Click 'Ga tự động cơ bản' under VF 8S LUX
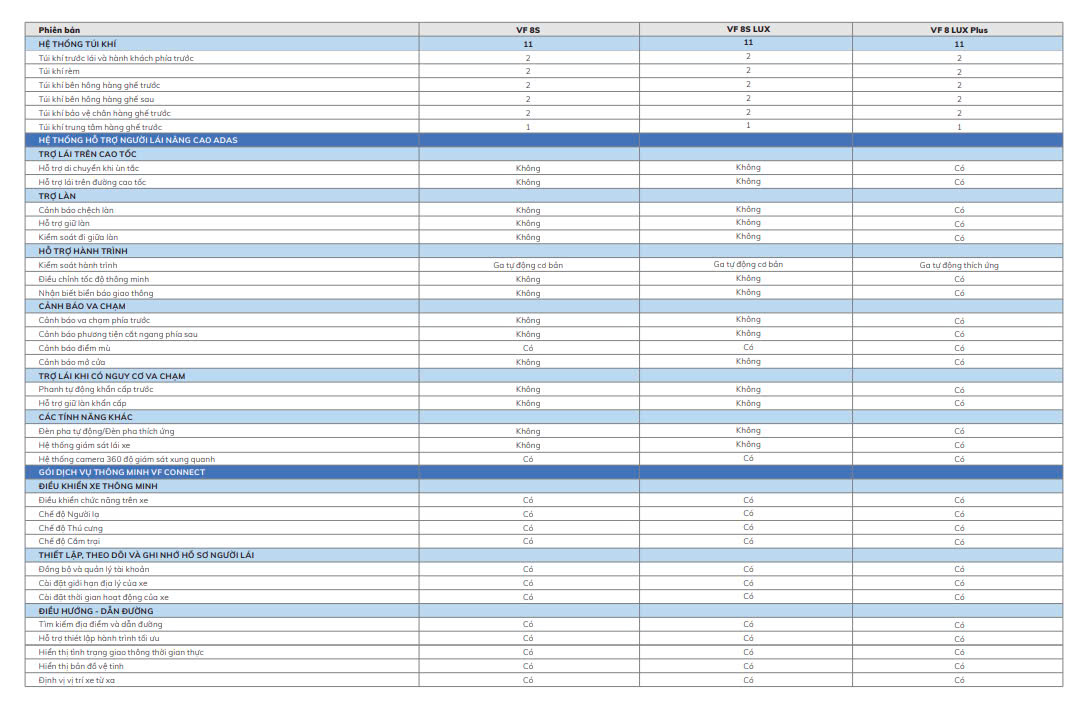 click(x=748, y=264)
